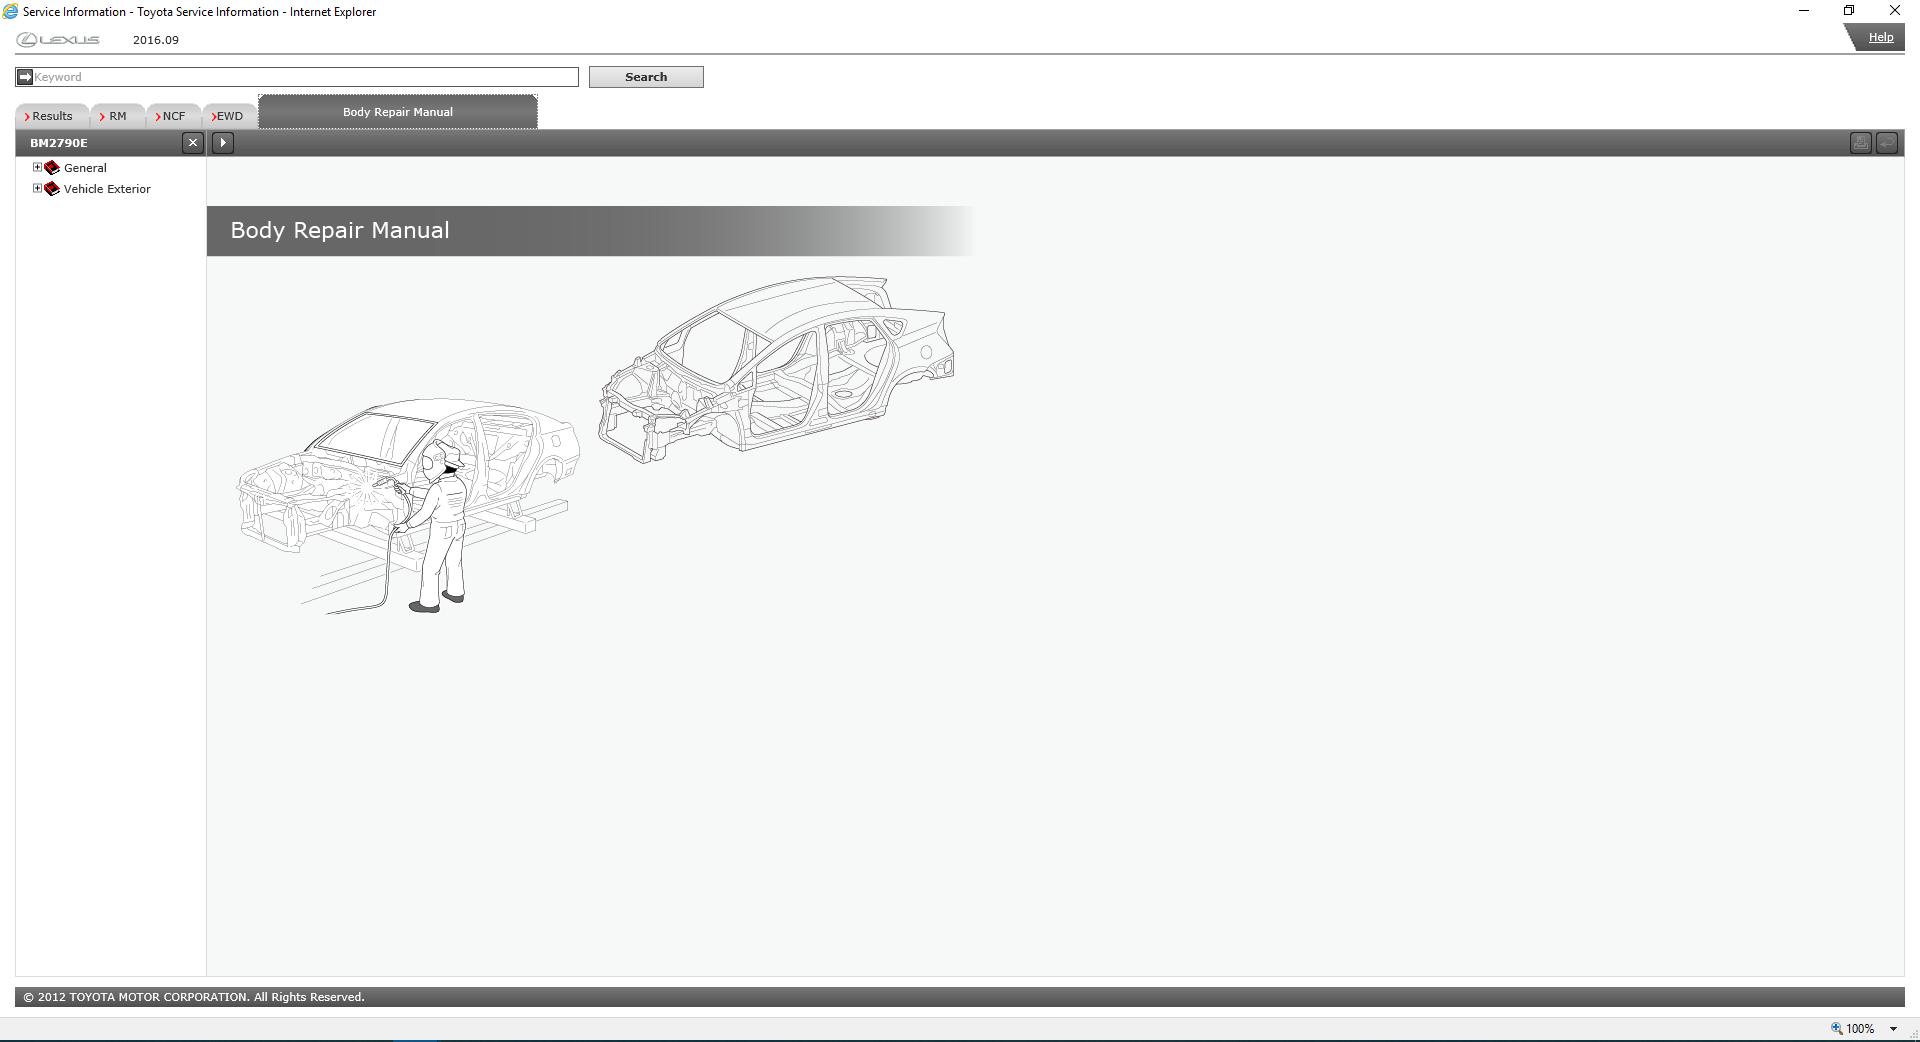Click the Body Repair Manual heading banner

click(x=590, y=231)
